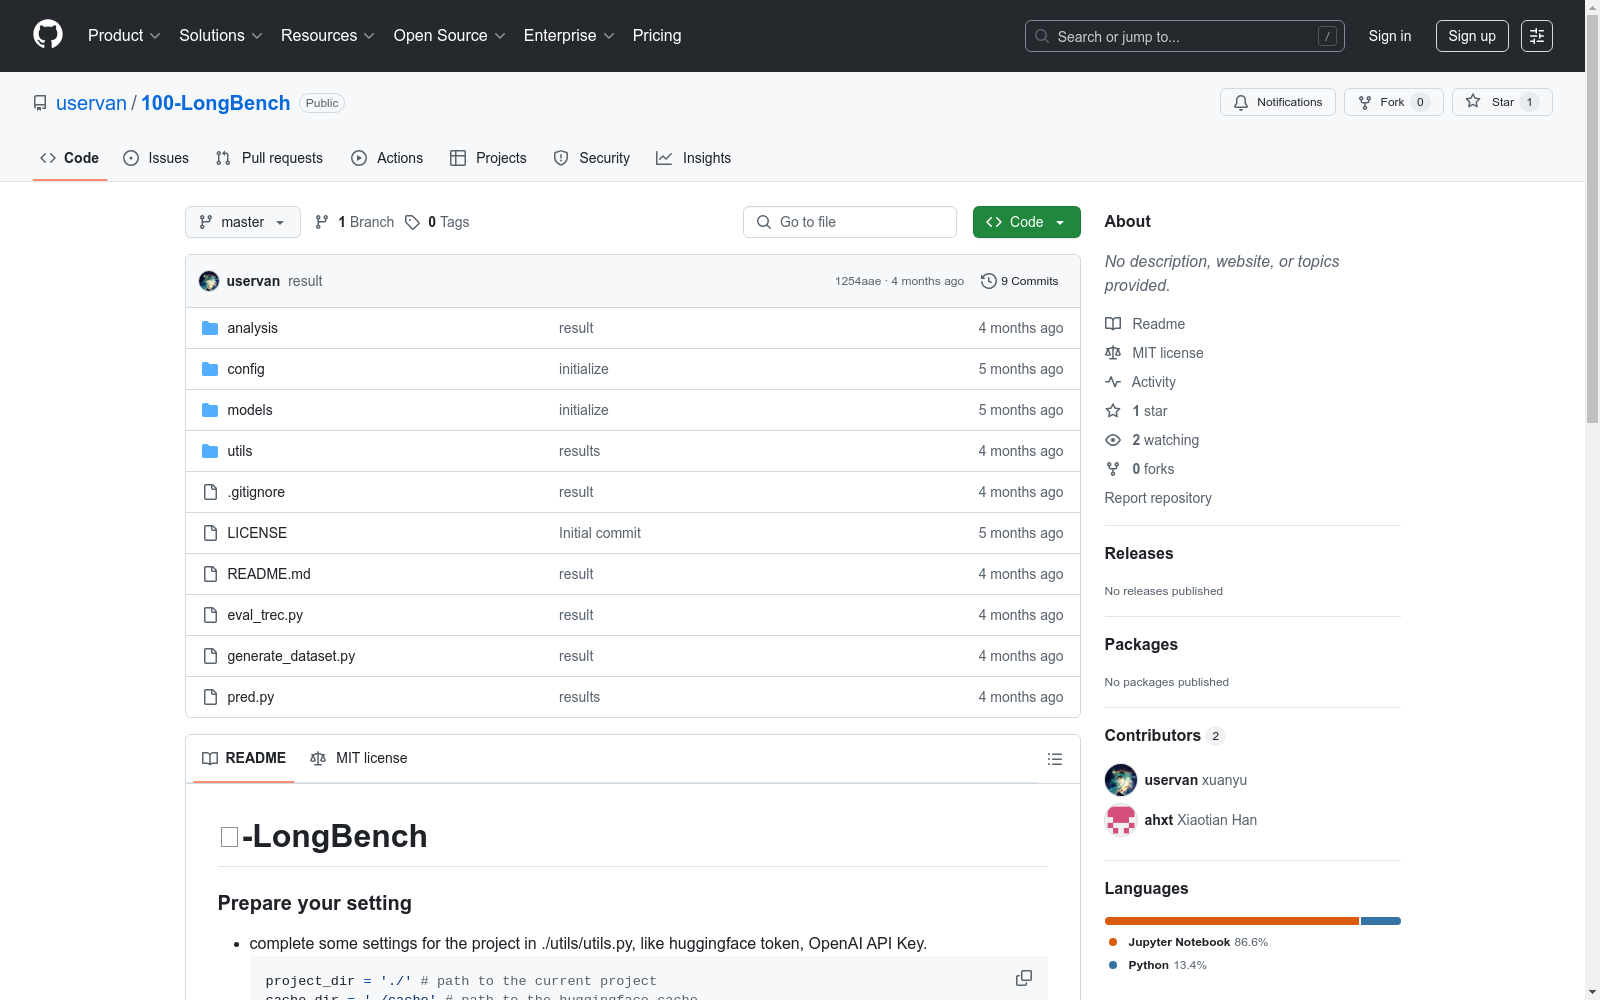Click the ahxt contributor avatar
Viewport: 1600px width, 1000px height.
(x=1120, y=820)
